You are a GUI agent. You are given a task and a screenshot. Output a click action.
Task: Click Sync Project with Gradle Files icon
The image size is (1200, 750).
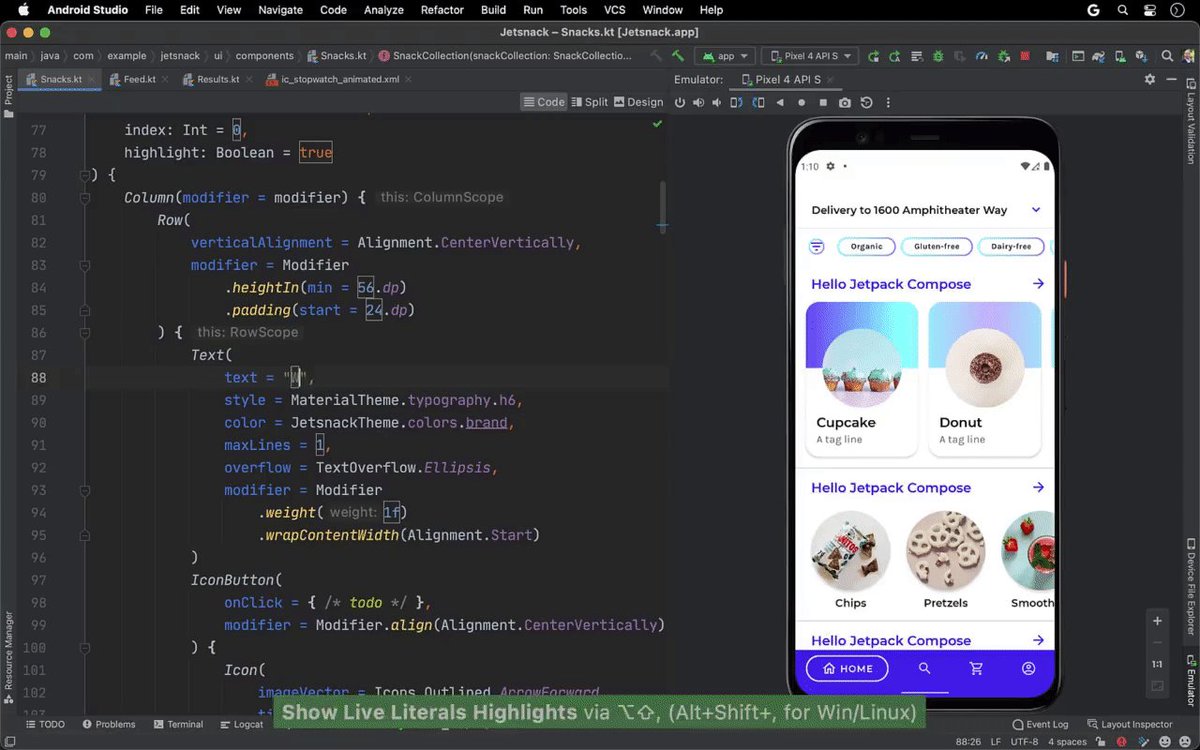pos(1098,56)
